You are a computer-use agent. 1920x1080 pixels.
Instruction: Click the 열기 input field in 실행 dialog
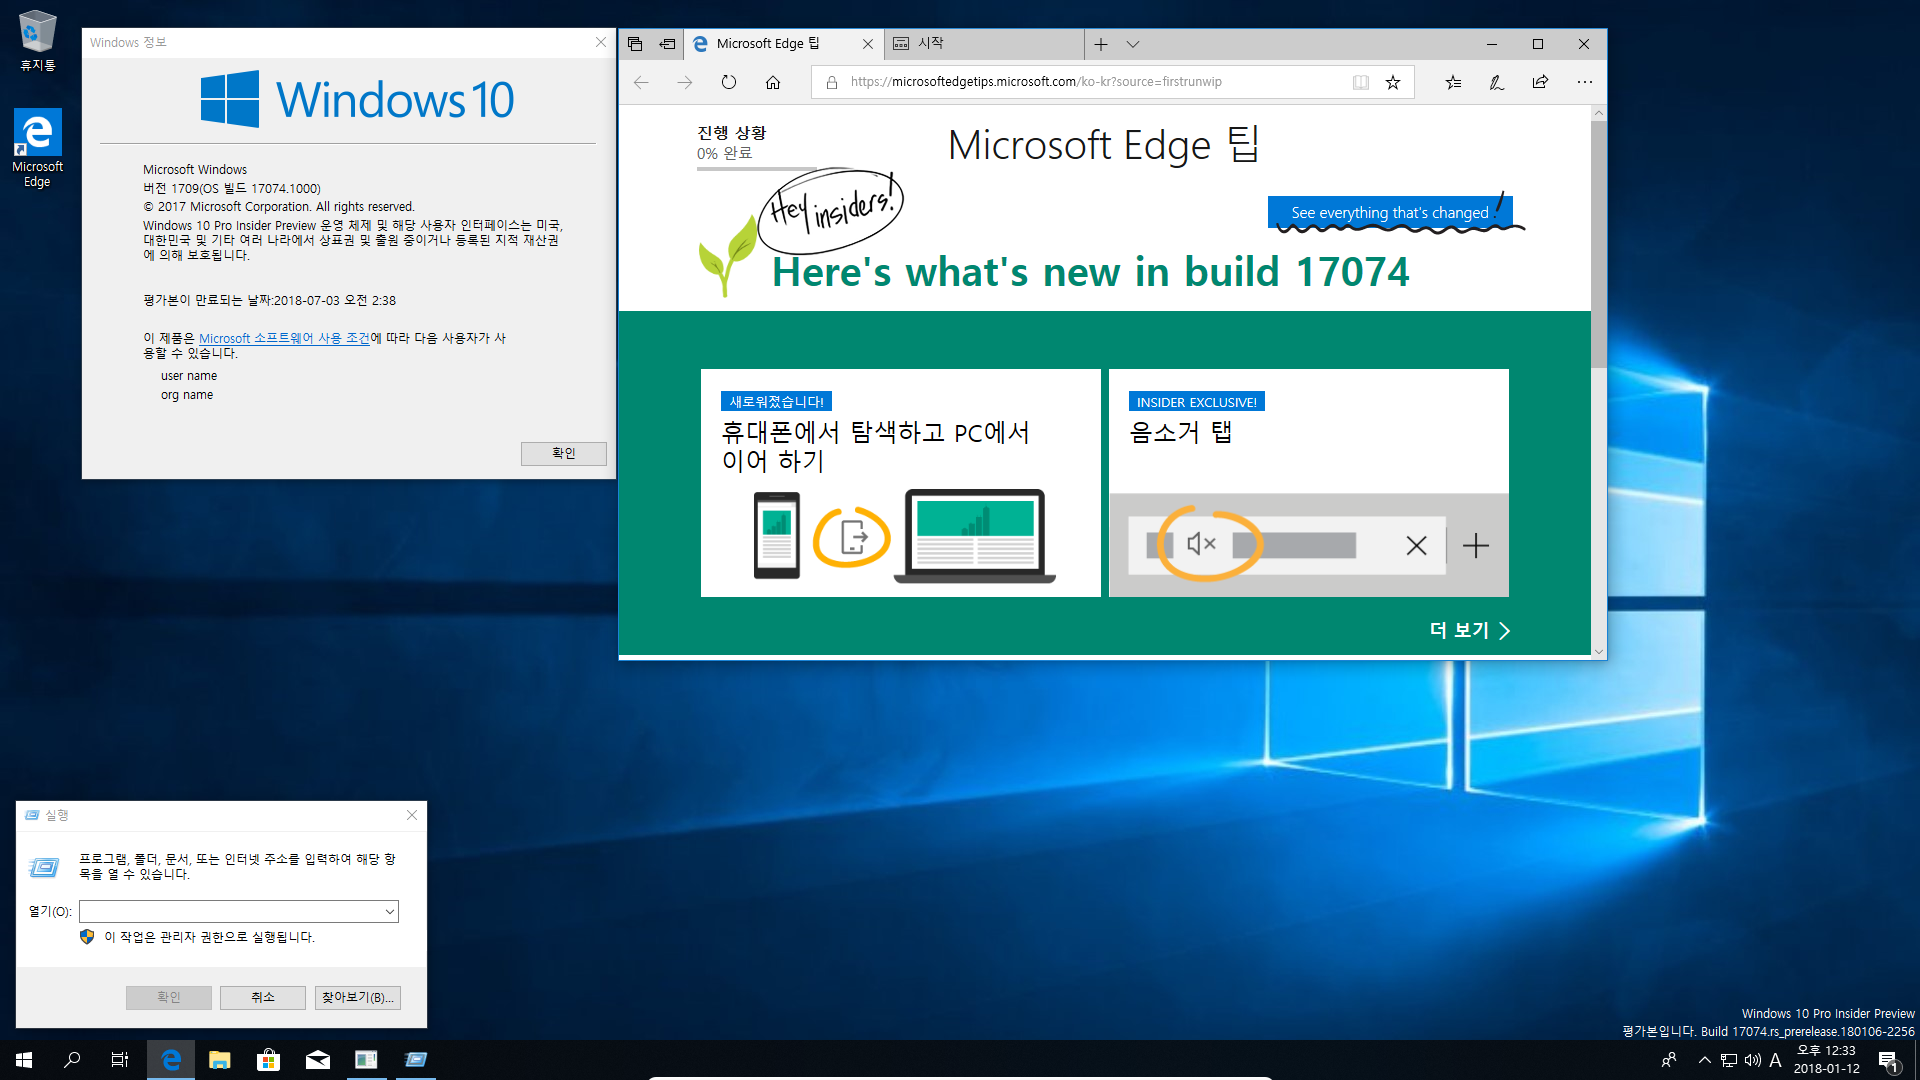point(230,911)
